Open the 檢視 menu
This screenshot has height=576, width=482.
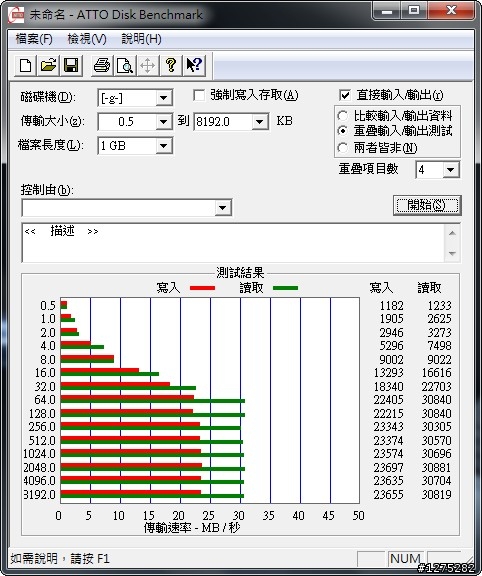87,39
